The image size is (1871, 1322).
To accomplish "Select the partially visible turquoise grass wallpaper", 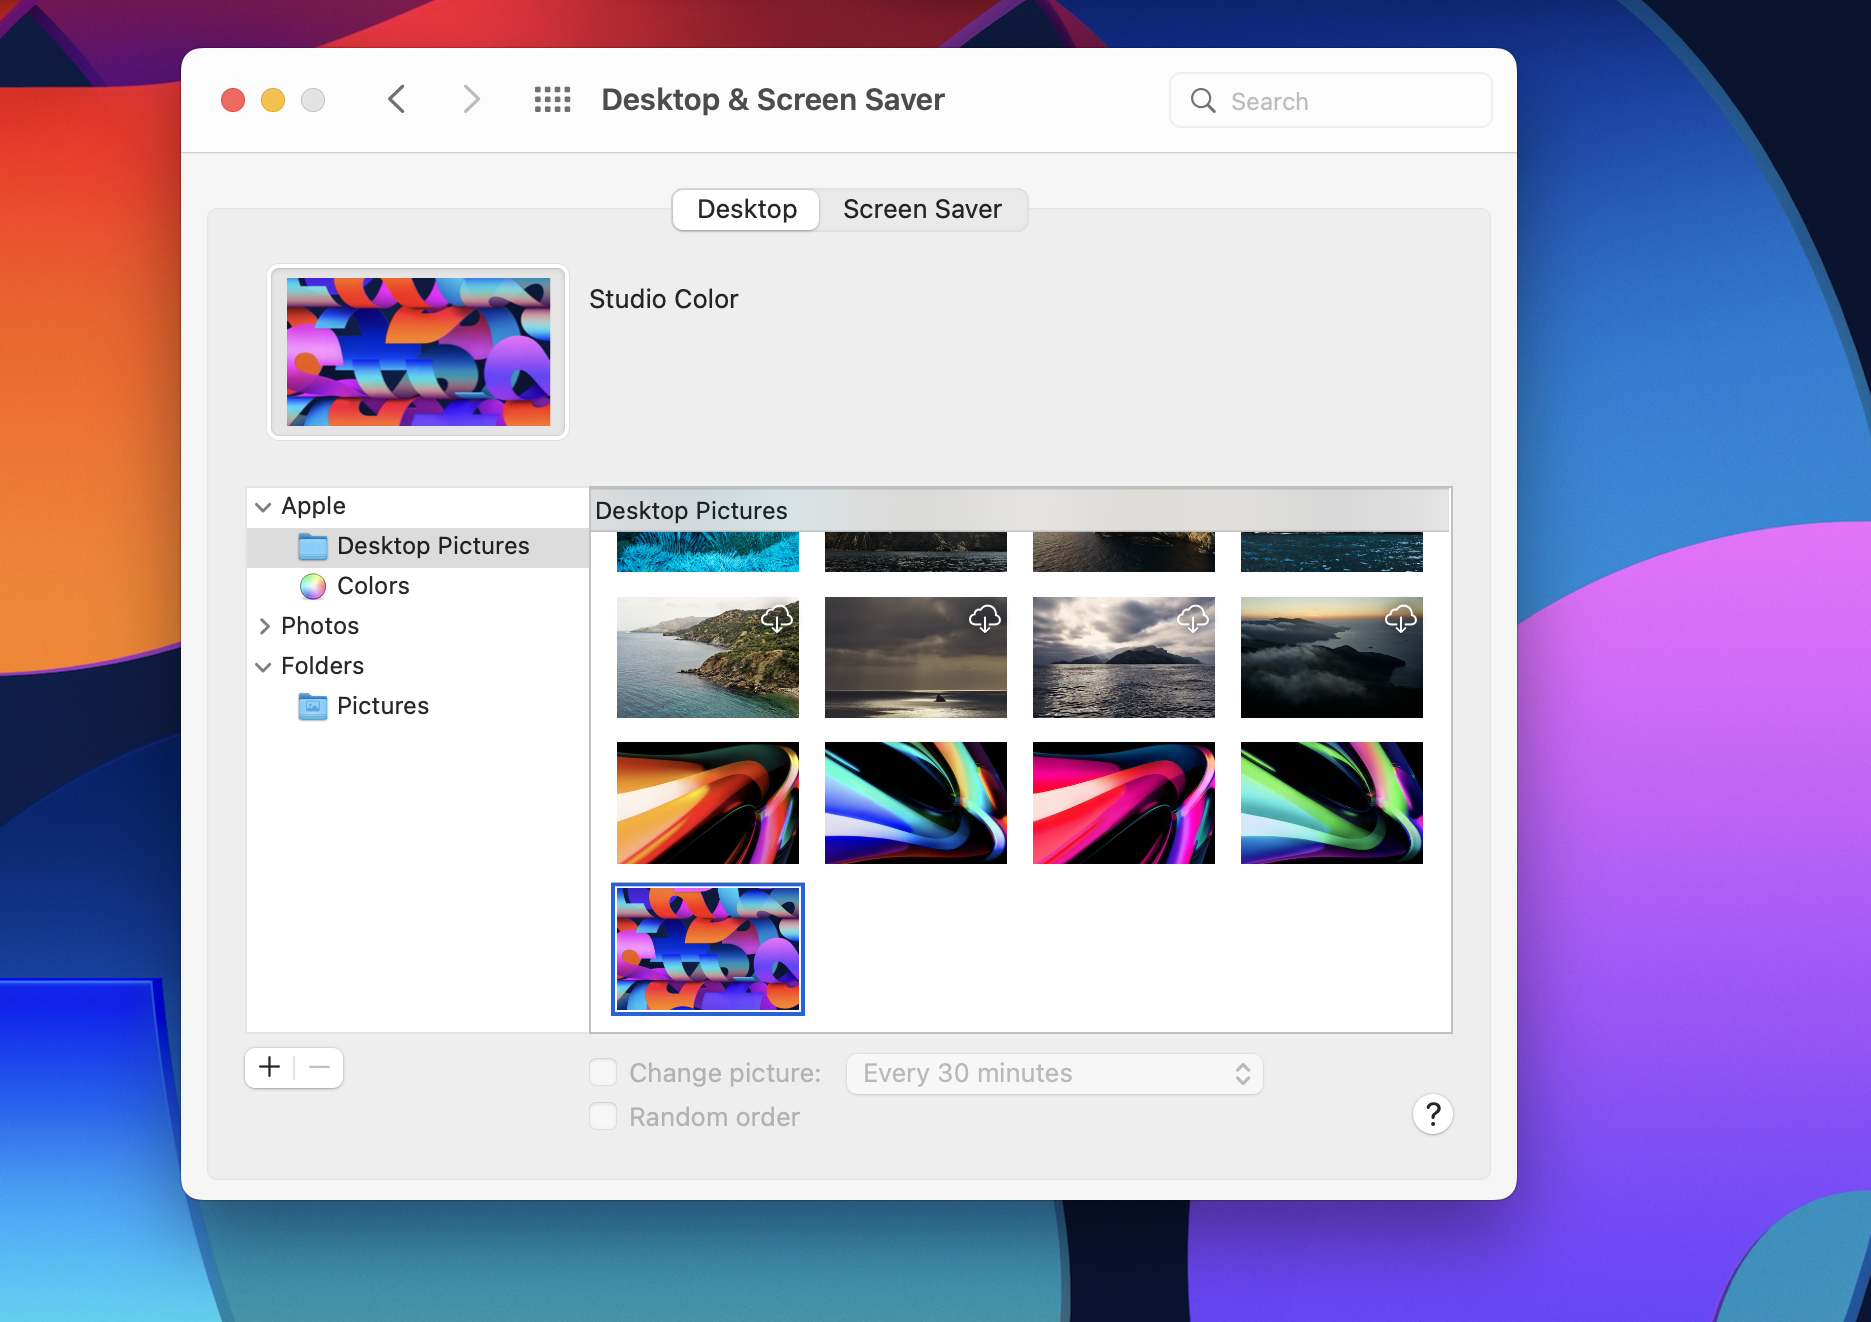I will point(708,552).
